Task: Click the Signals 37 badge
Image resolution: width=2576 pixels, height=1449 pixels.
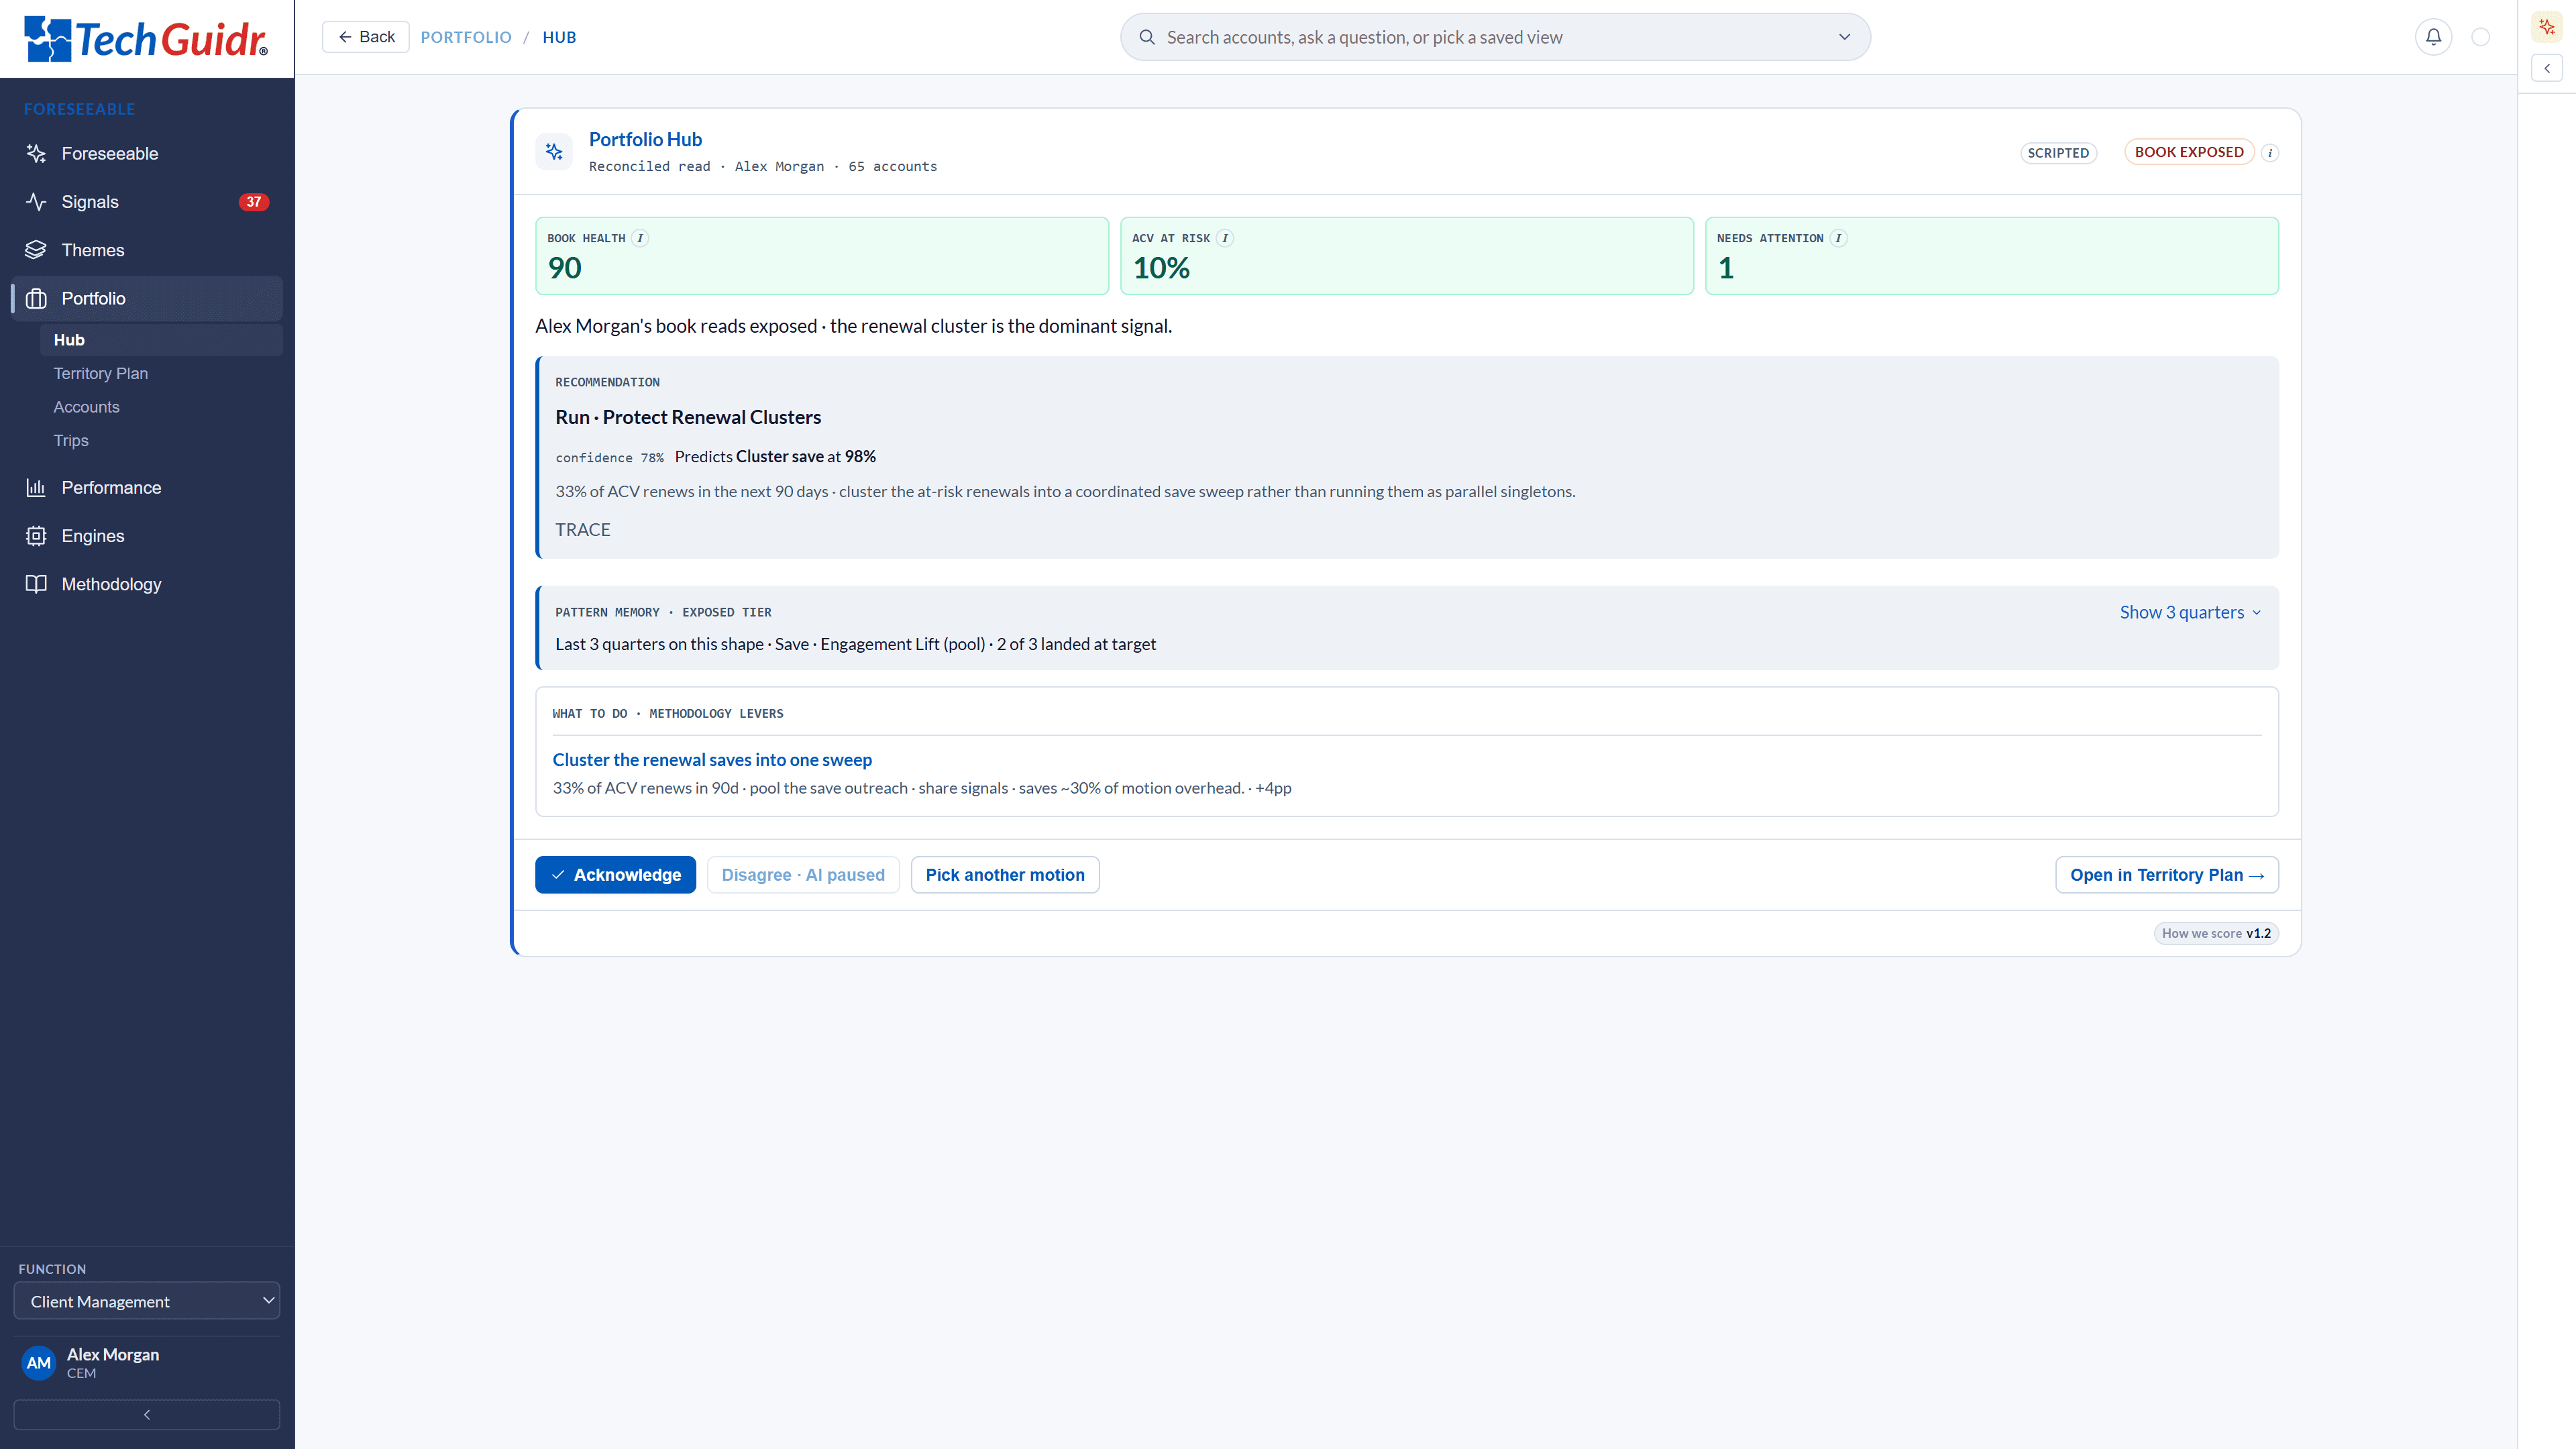Action: click(254, 202)
